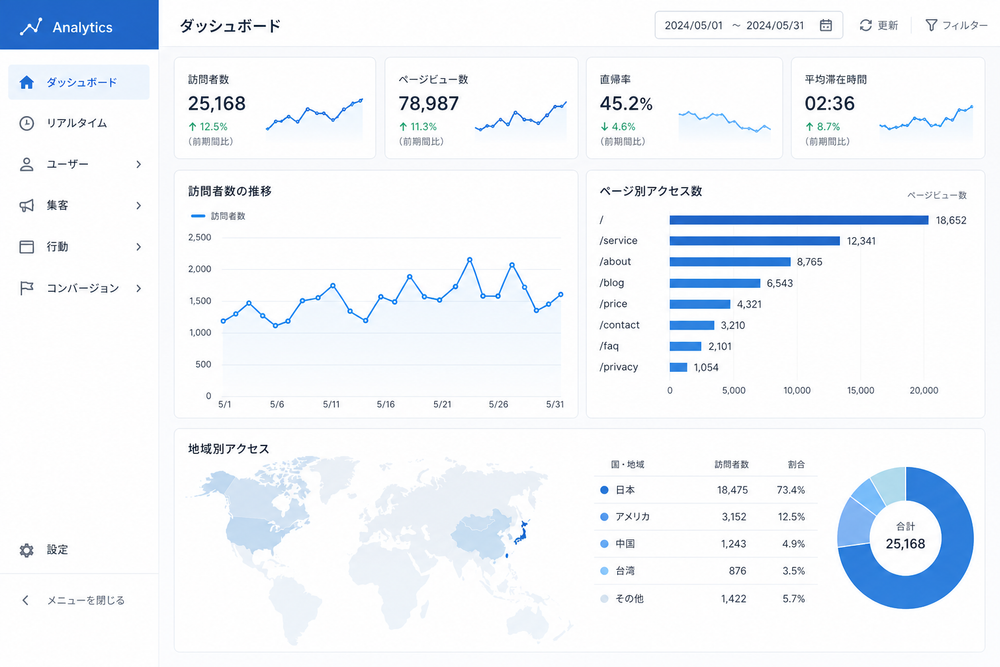
Task: Click Japan highlighted on the world map
Action: pyautogui.click(x=522, y=533)
